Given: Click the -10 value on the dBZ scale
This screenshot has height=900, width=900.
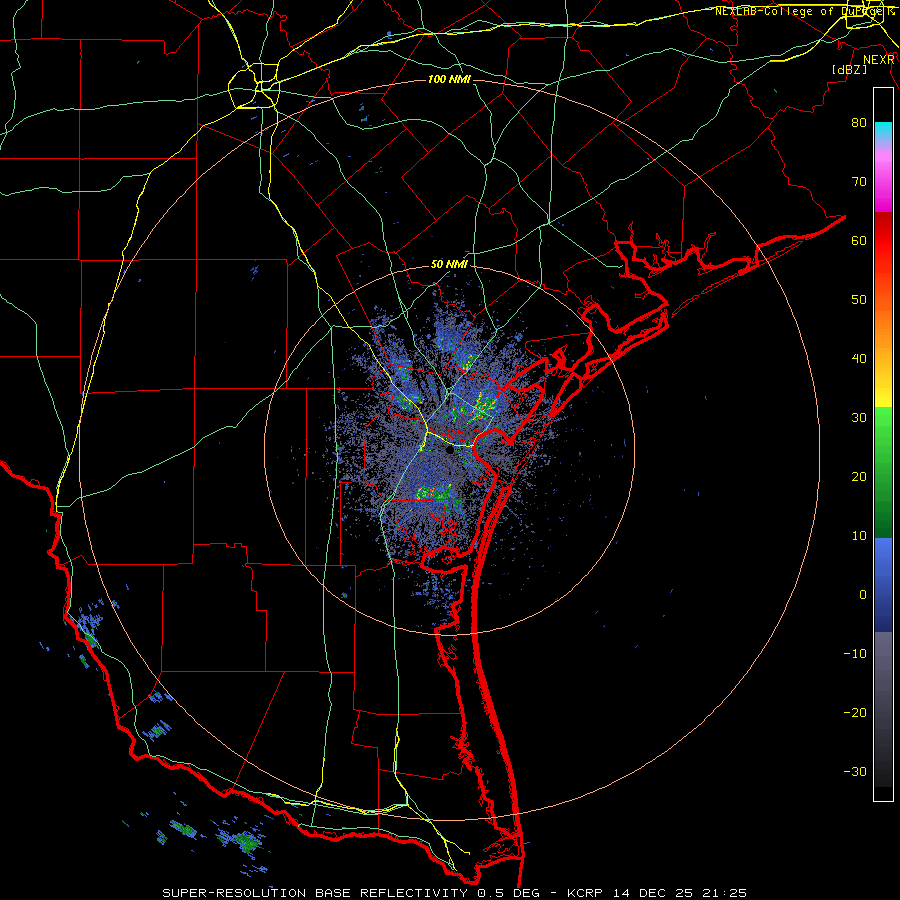Looking at the screenshot, I should (855, 654).
